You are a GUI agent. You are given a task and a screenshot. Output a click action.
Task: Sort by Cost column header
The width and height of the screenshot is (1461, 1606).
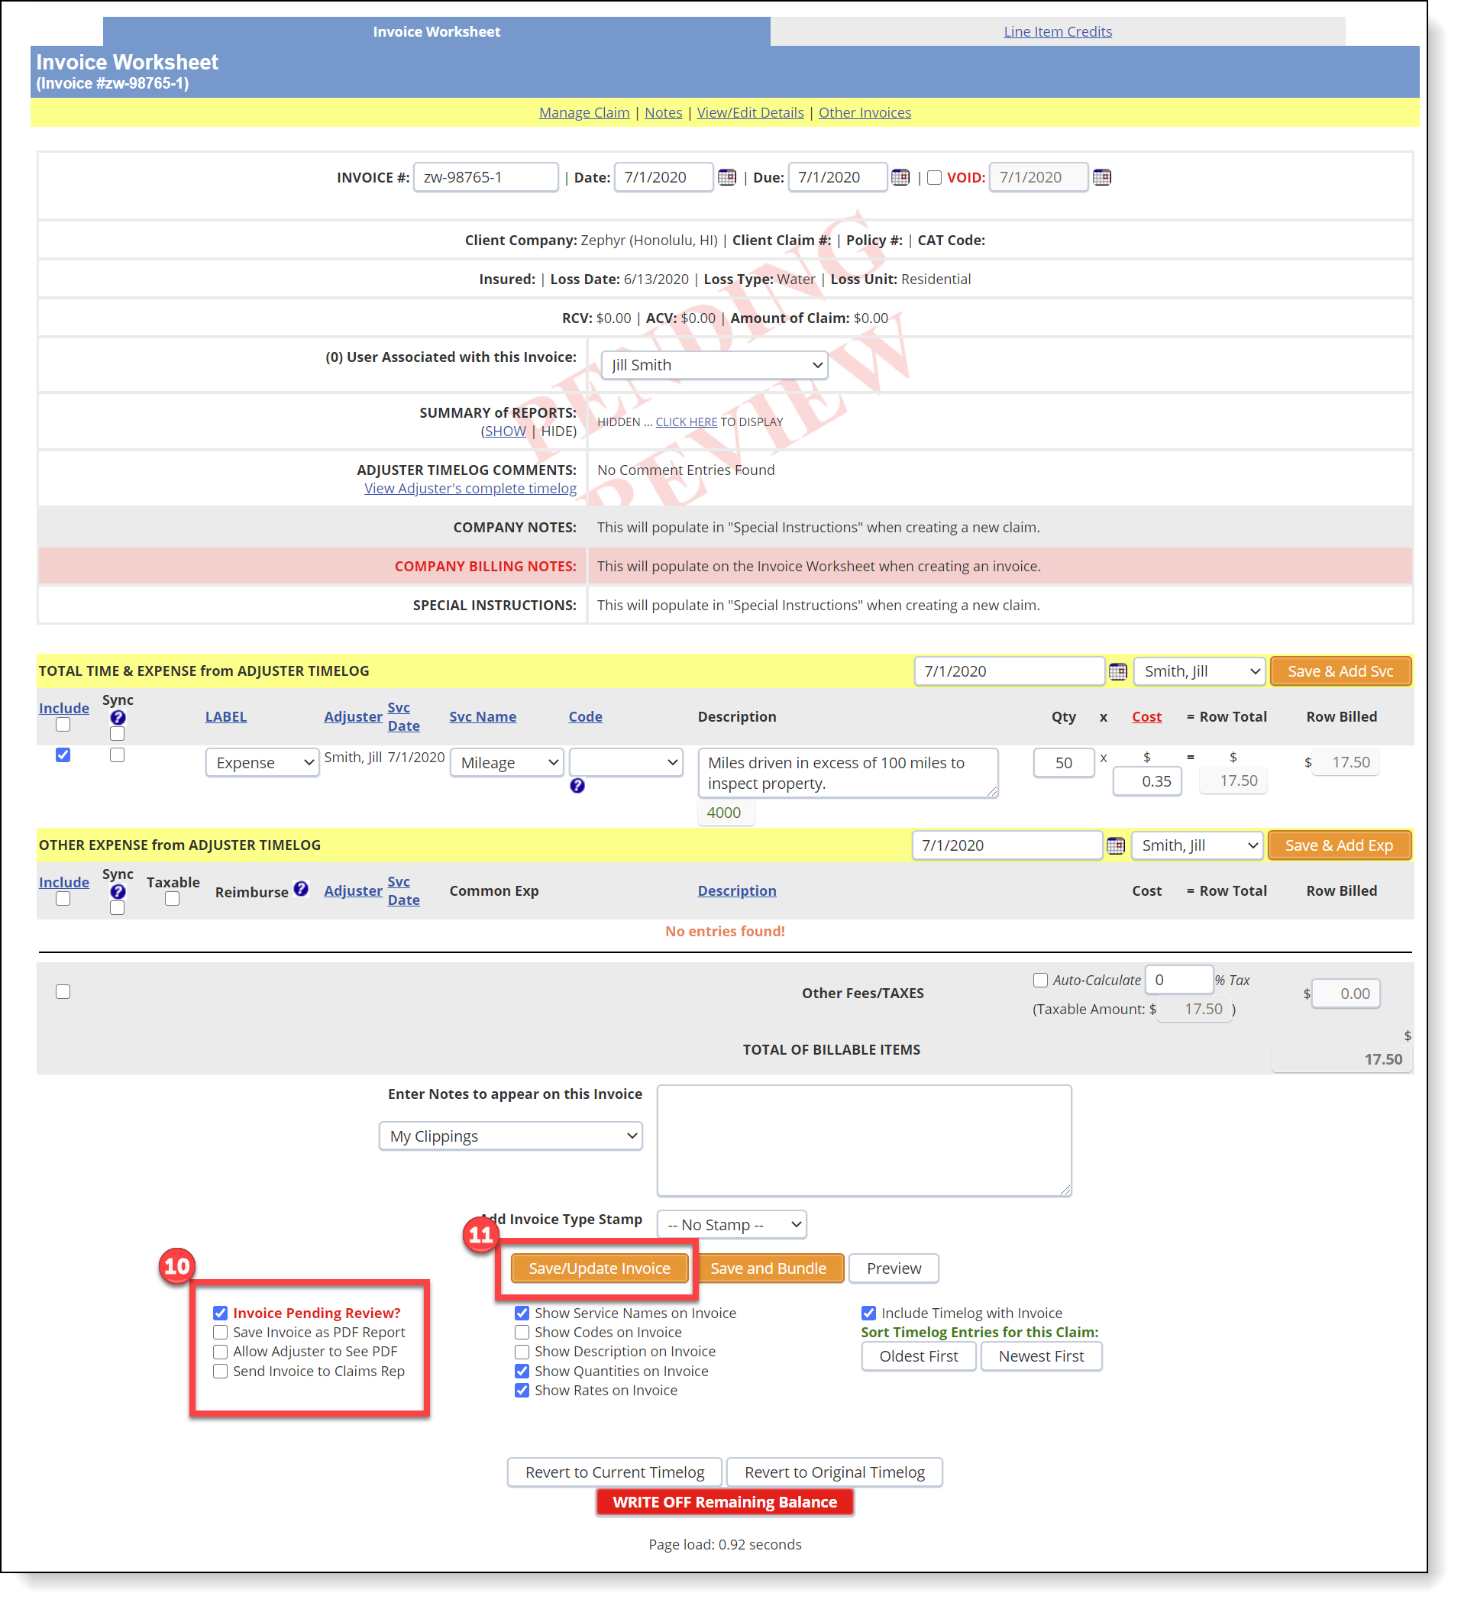1147,717
